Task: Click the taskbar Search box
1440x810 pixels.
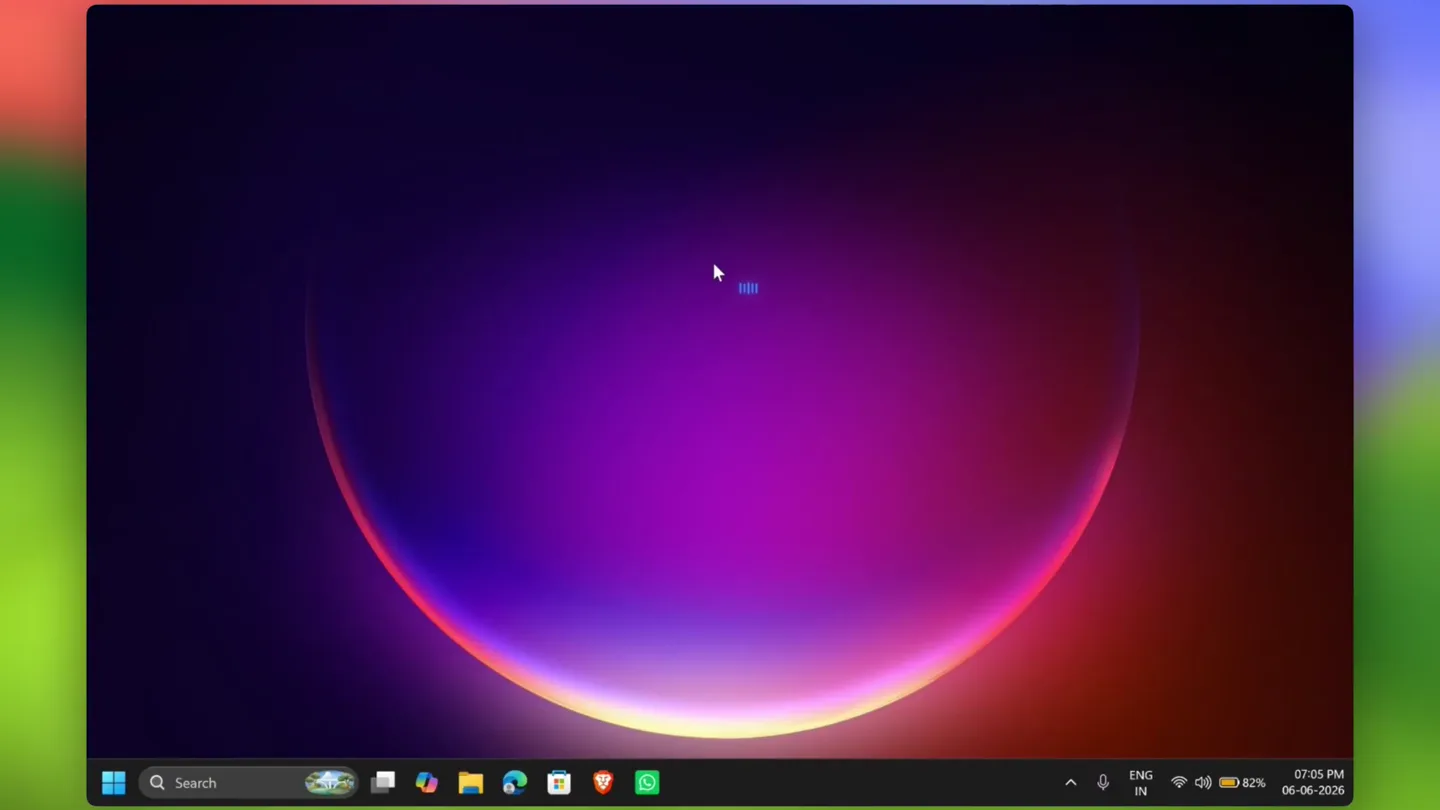Action: 248,783
